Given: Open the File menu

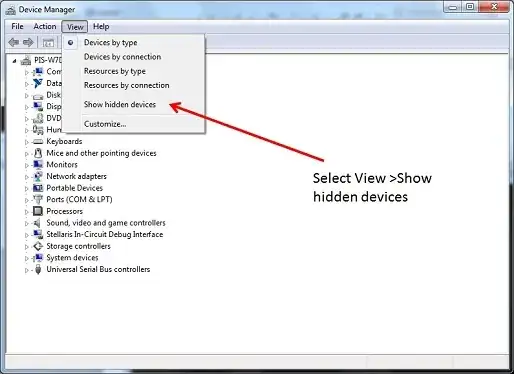Looking at the screenshot, I should [17, 26].
